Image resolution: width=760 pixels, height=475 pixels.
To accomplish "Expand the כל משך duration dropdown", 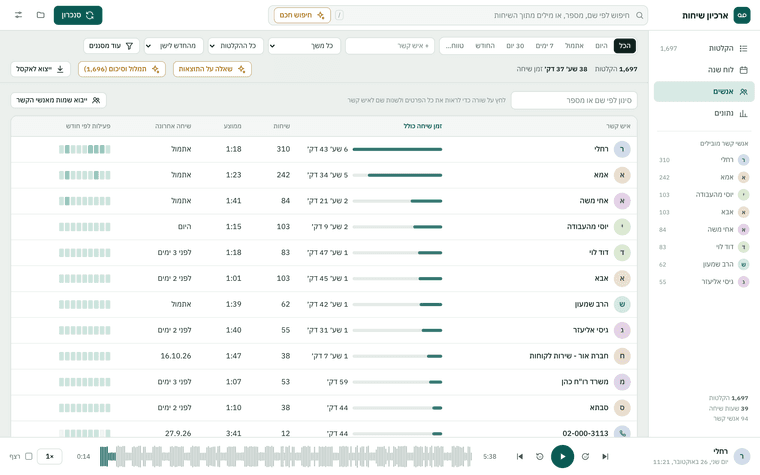I will pos(304,46).
